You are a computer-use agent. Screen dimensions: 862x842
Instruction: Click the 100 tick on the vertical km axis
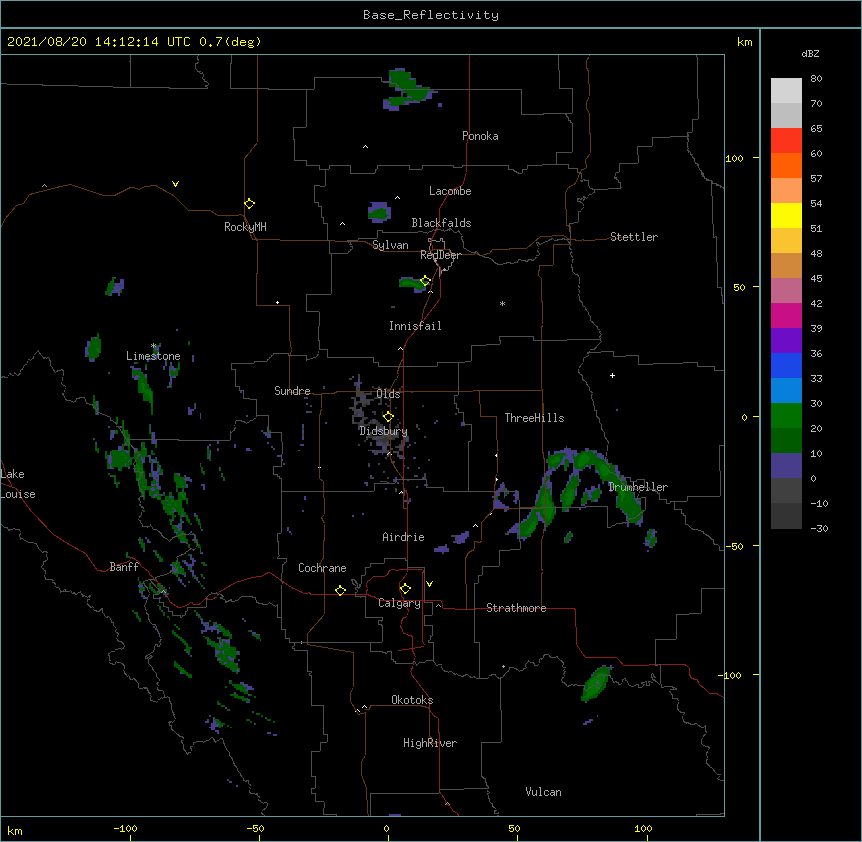[x=734, y=158]
